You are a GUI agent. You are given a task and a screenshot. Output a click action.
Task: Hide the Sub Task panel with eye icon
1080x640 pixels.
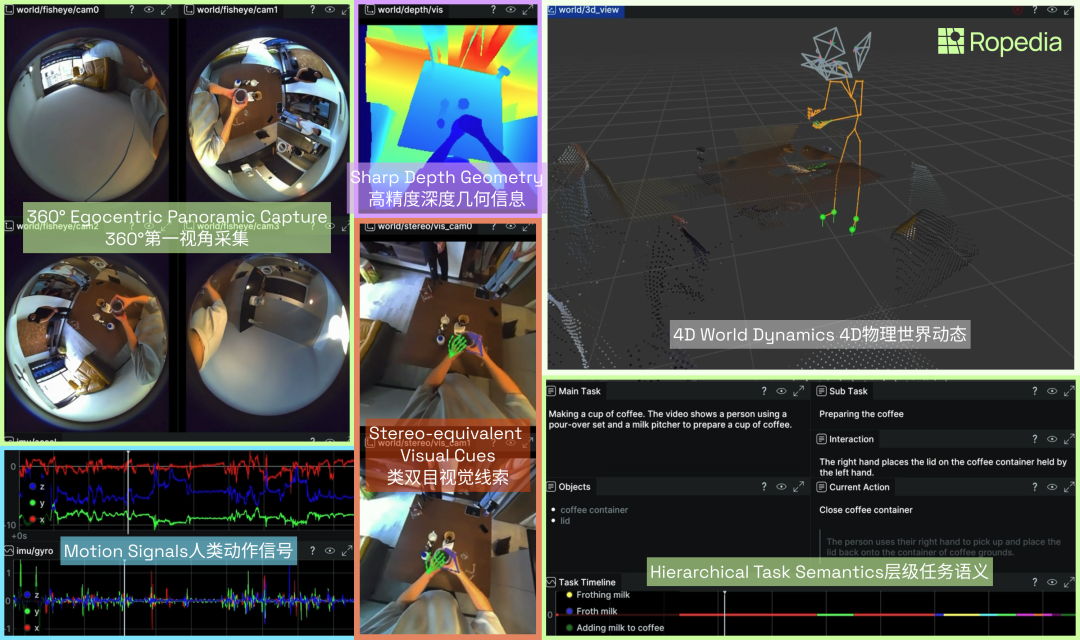pyautogui.click(x=1052, y=392)
